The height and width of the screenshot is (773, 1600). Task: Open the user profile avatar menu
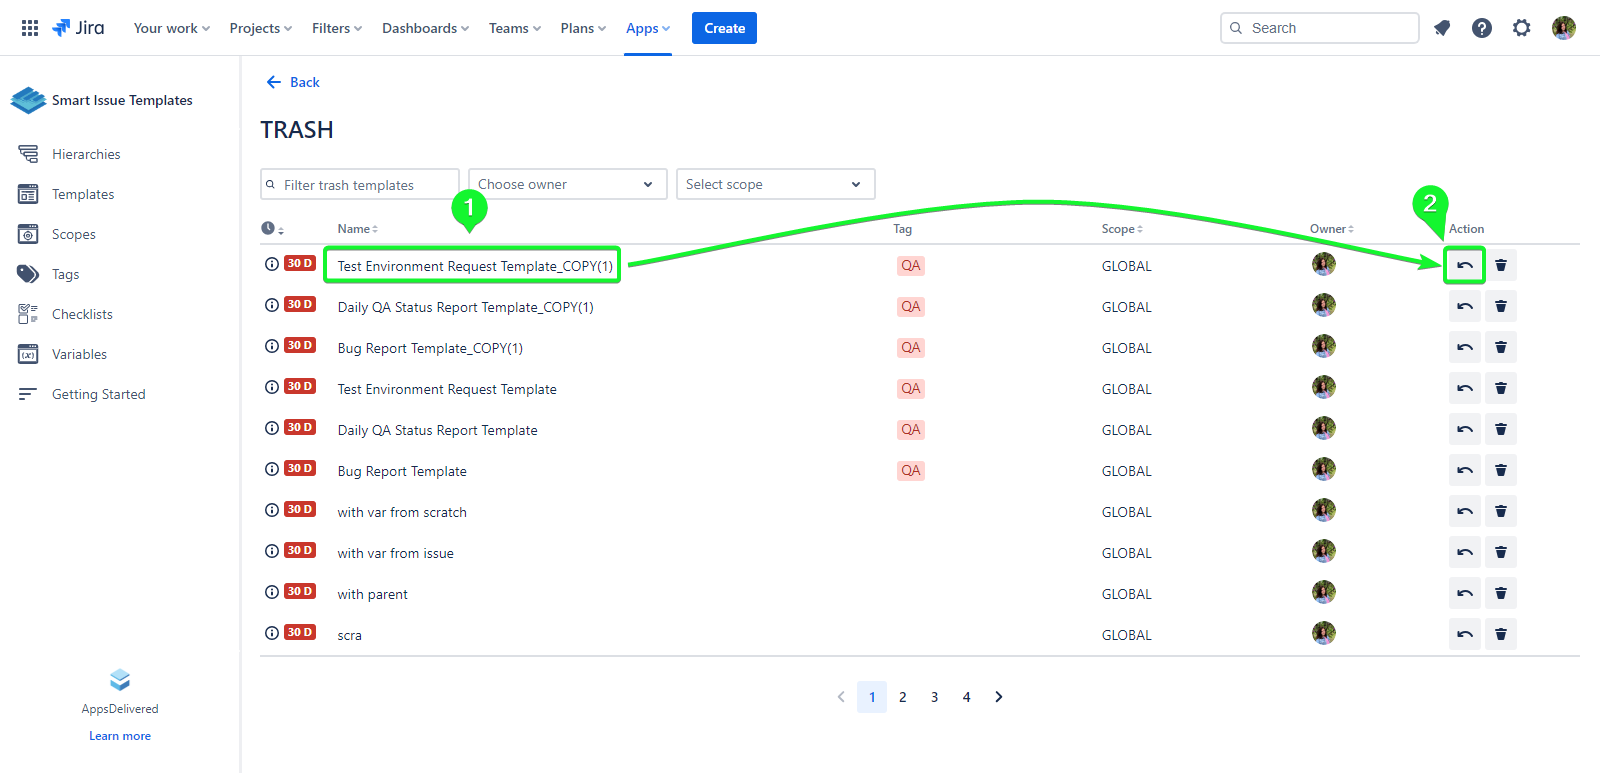pos(1563,28)
